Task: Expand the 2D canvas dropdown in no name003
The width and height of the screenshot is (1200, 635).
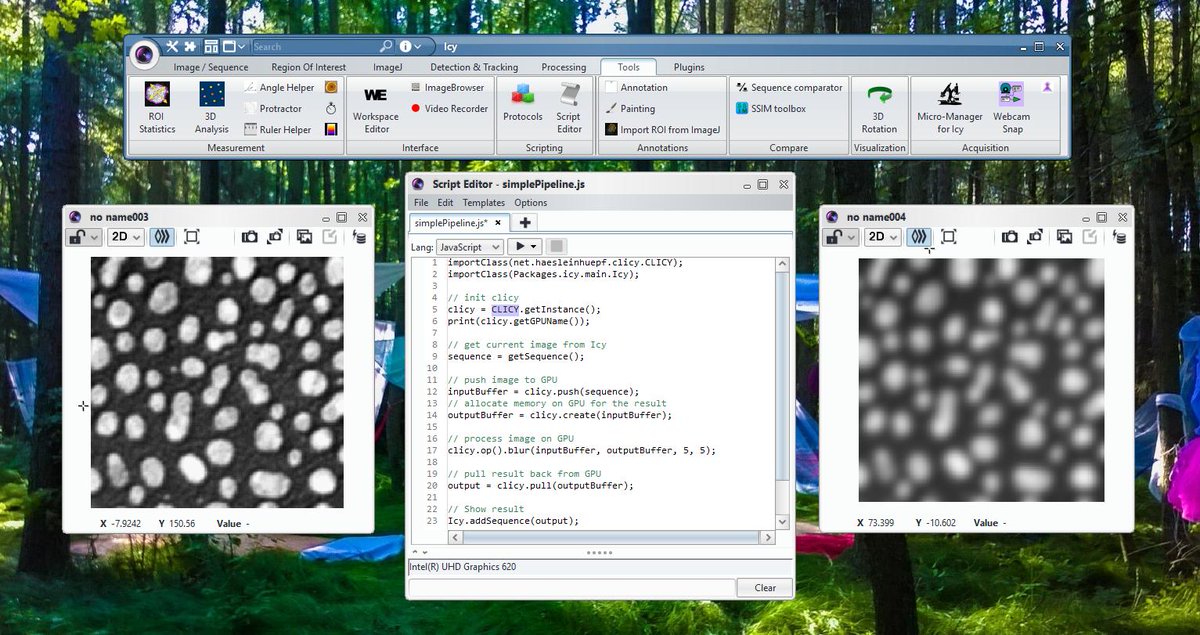Action: coord(125,237)
